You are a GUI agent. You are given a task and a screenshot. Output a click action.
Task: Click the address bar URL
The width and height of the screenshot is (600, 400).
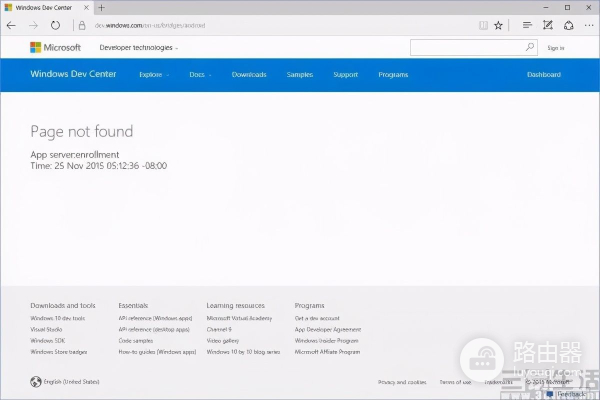(150, 26)
